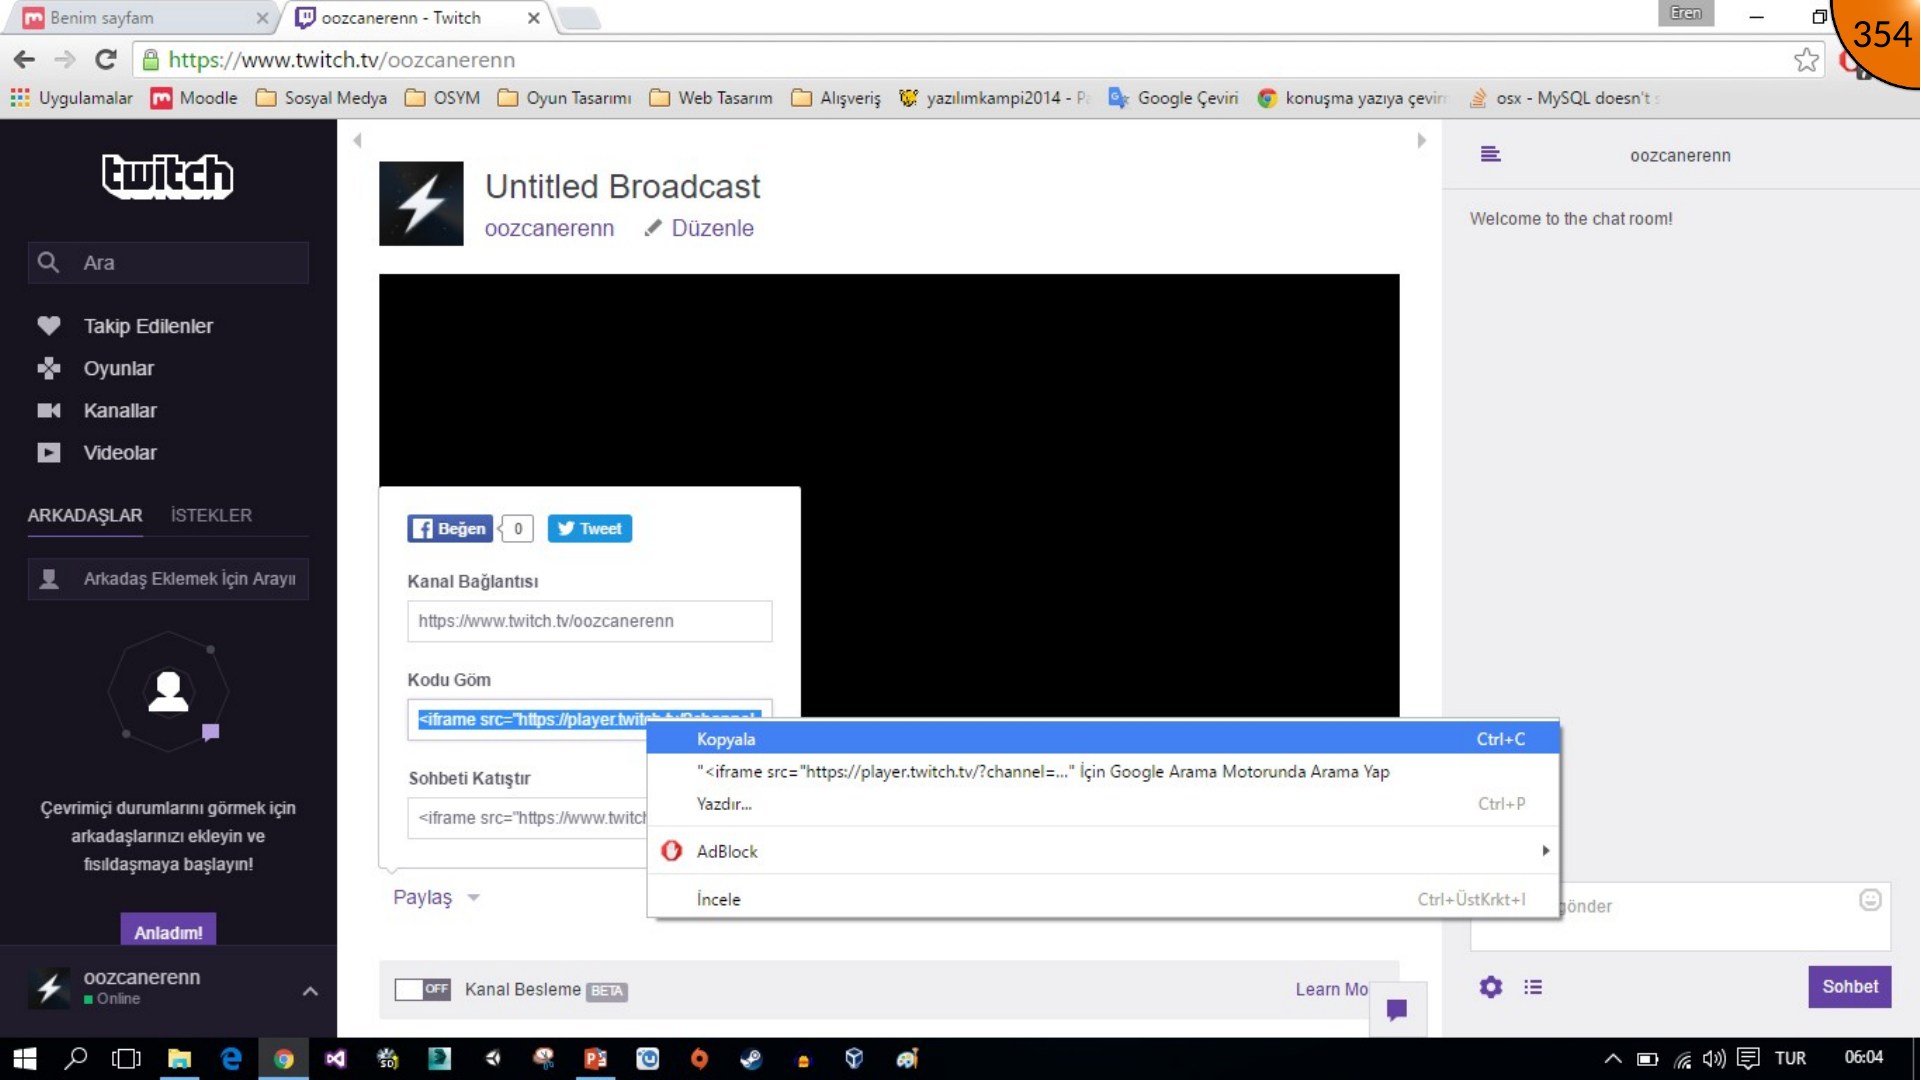Expand the Paylaş share dropdown
Image resolution: width=1921 pixels, height=1080 pixels.
click(x=436, y=897)
